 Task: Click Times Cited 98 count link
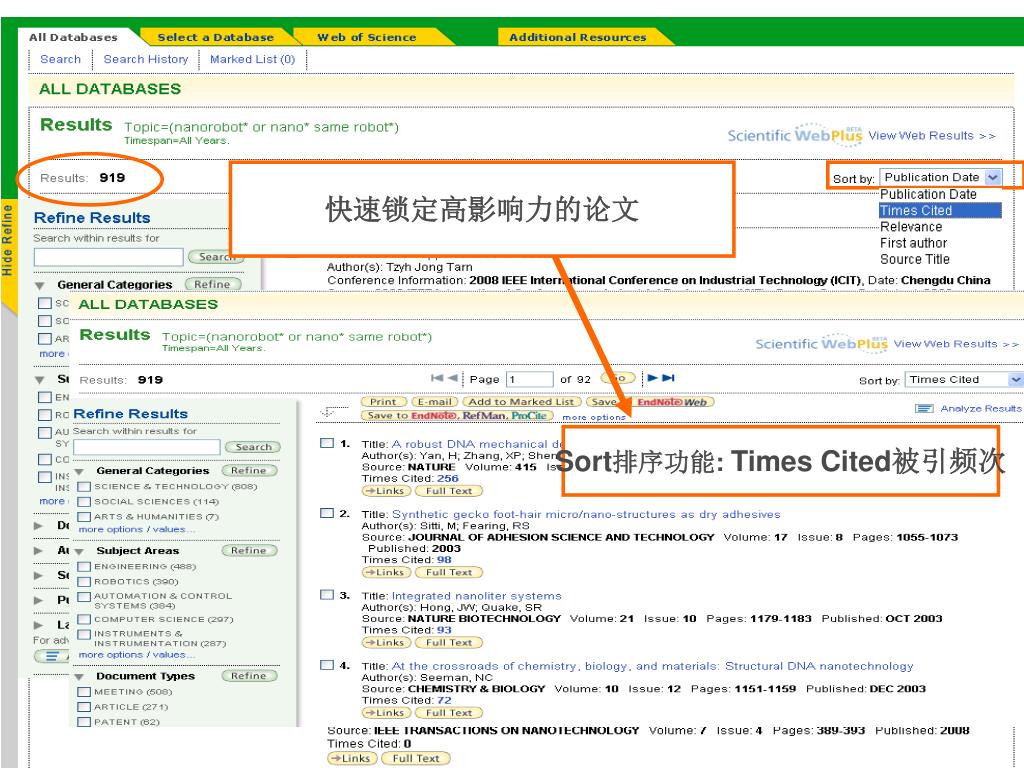tap(444, 560)
